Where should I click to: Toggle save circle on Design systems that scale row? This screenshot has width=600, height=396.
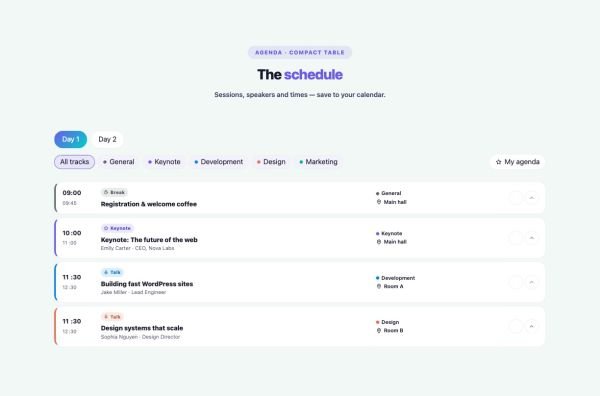[x=516, y=326]
